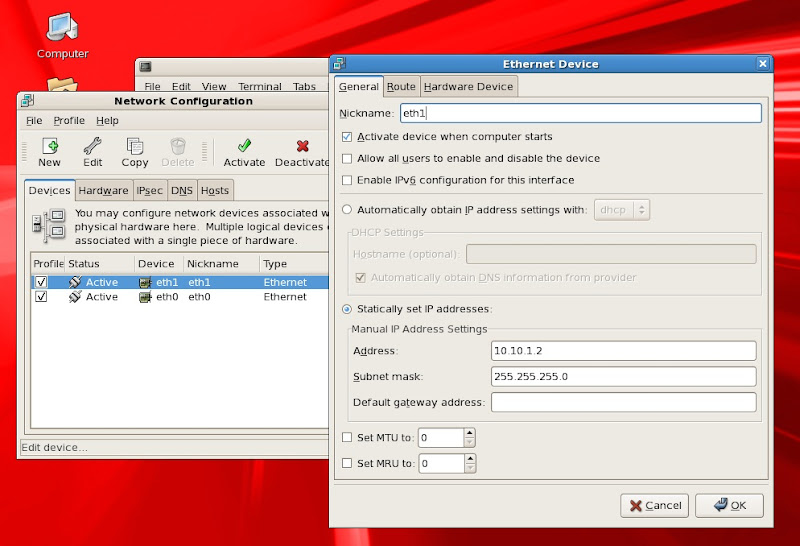
Task: Select eth0 nickname in device list
Action: tap(199, 296)
